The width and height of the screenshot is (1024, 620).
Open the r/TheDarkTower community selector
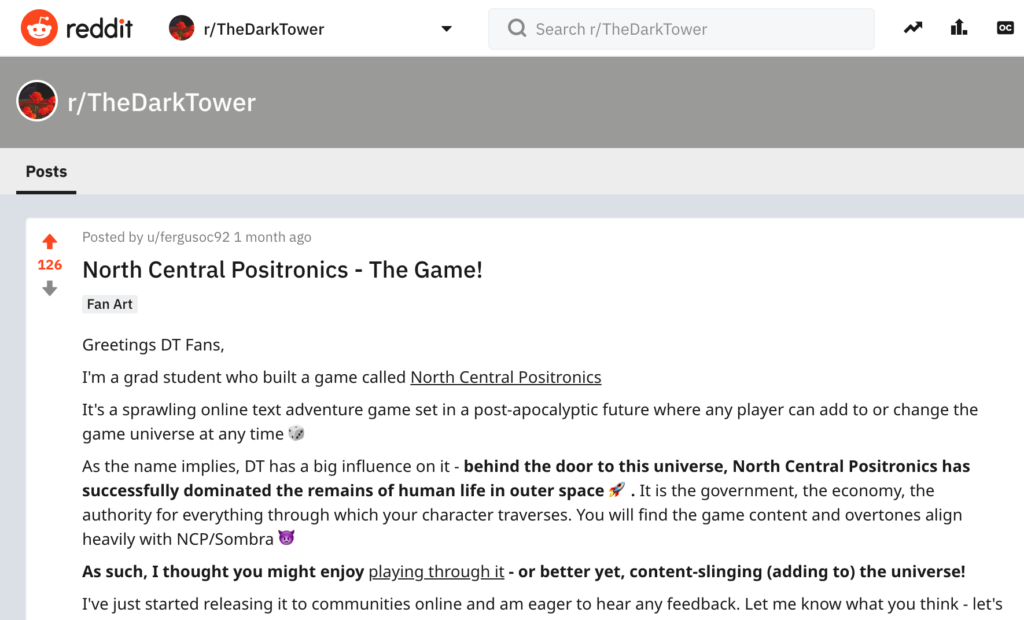click(x=264, y=29)
